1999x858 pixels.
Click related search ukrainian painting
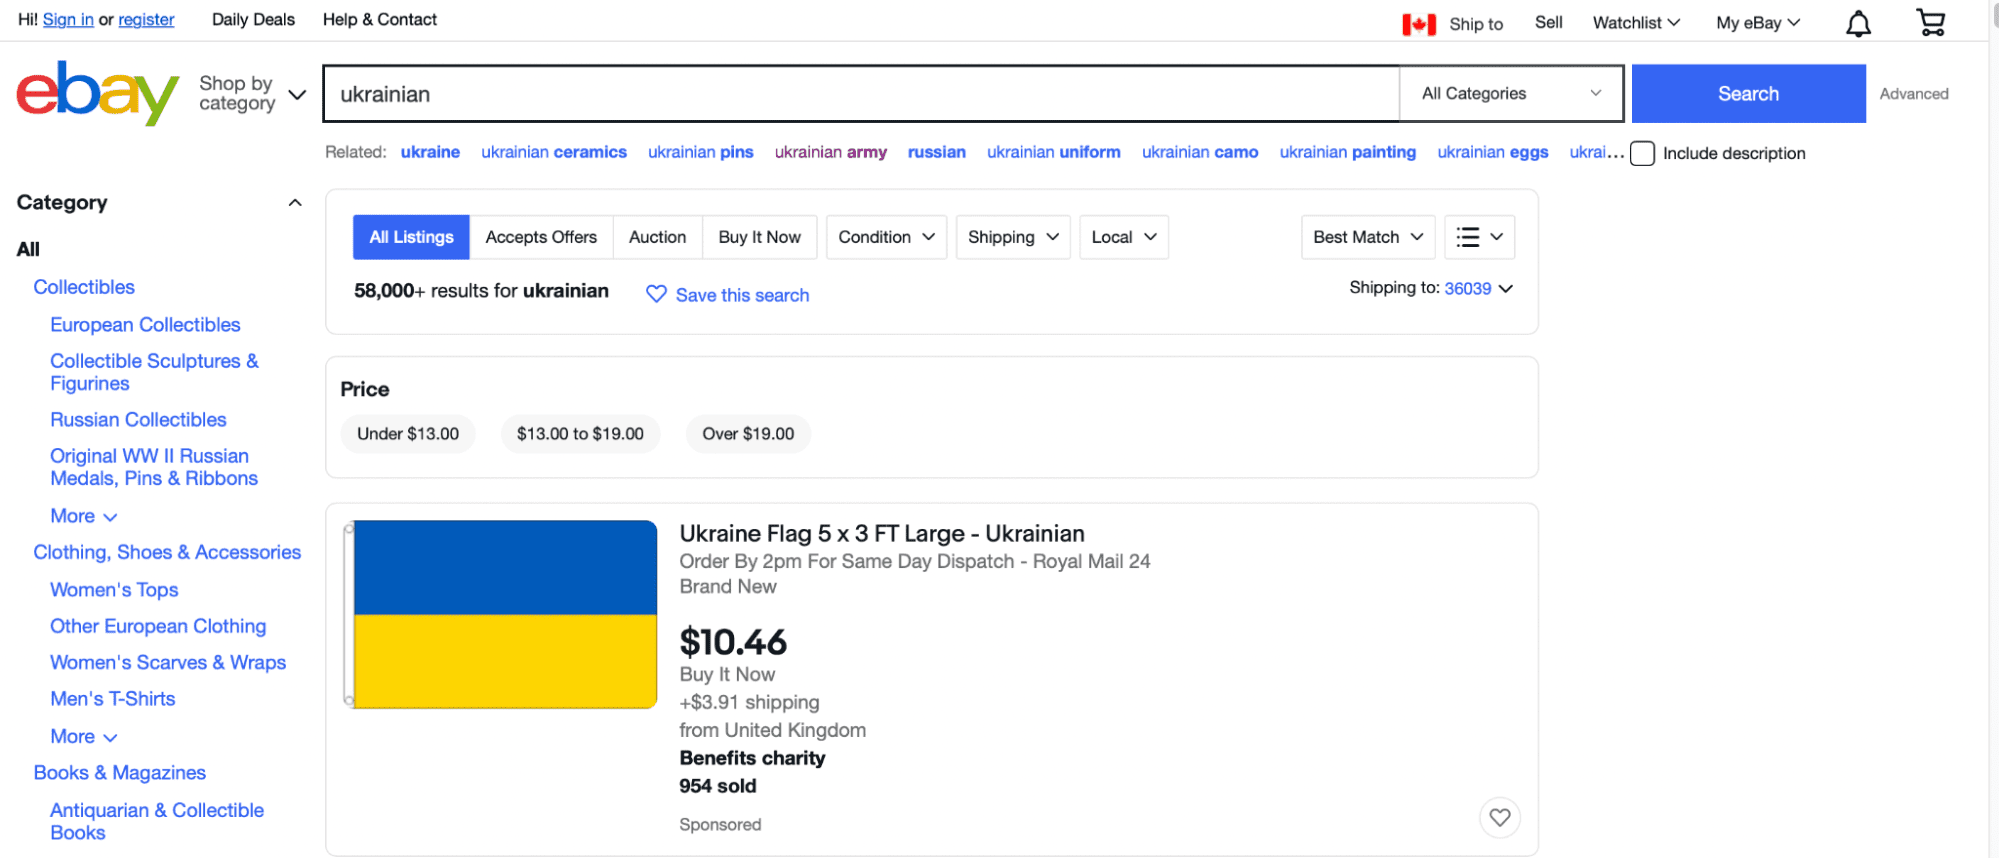click(1347, 151)
